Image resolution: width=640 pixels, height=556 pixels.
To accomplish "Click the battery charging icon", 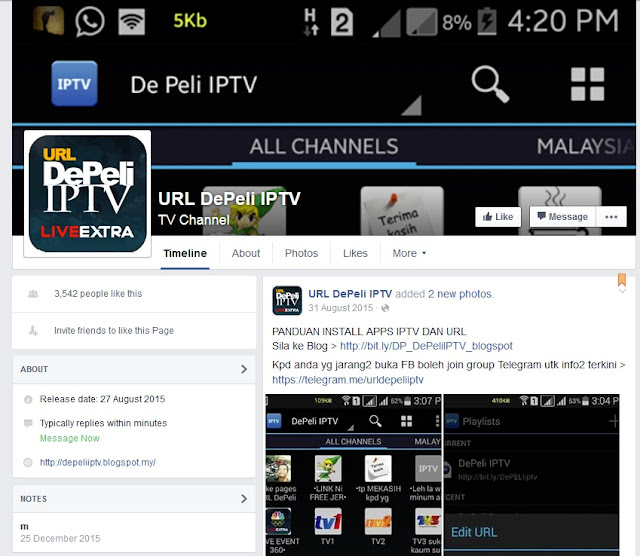I will (x=487, y=21).
